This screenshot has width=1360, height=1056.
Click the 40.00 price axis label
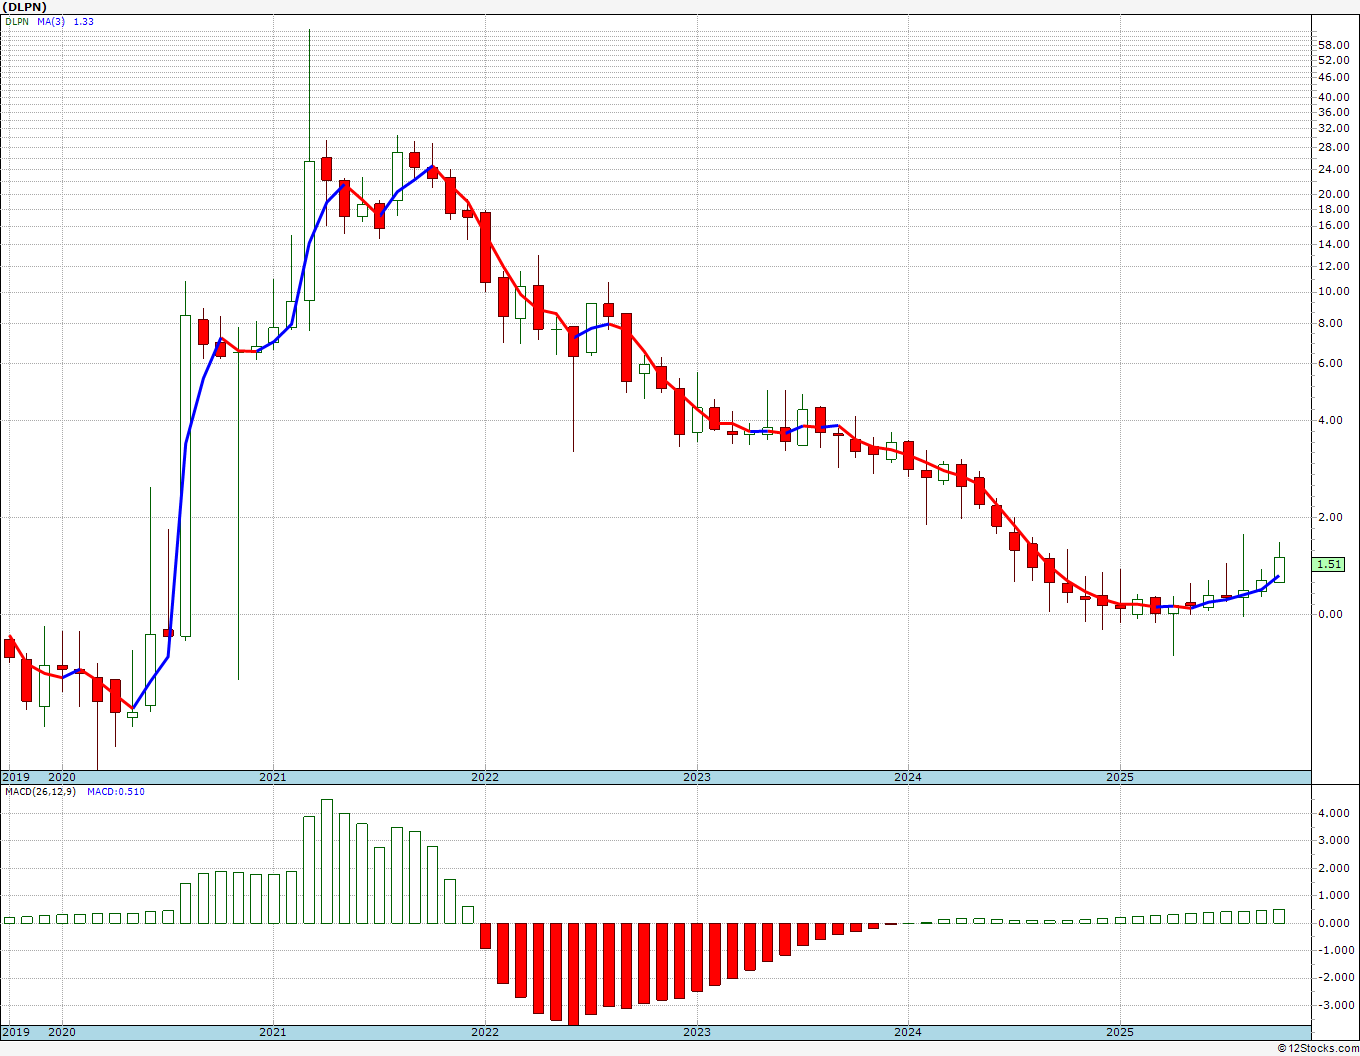1332,97
